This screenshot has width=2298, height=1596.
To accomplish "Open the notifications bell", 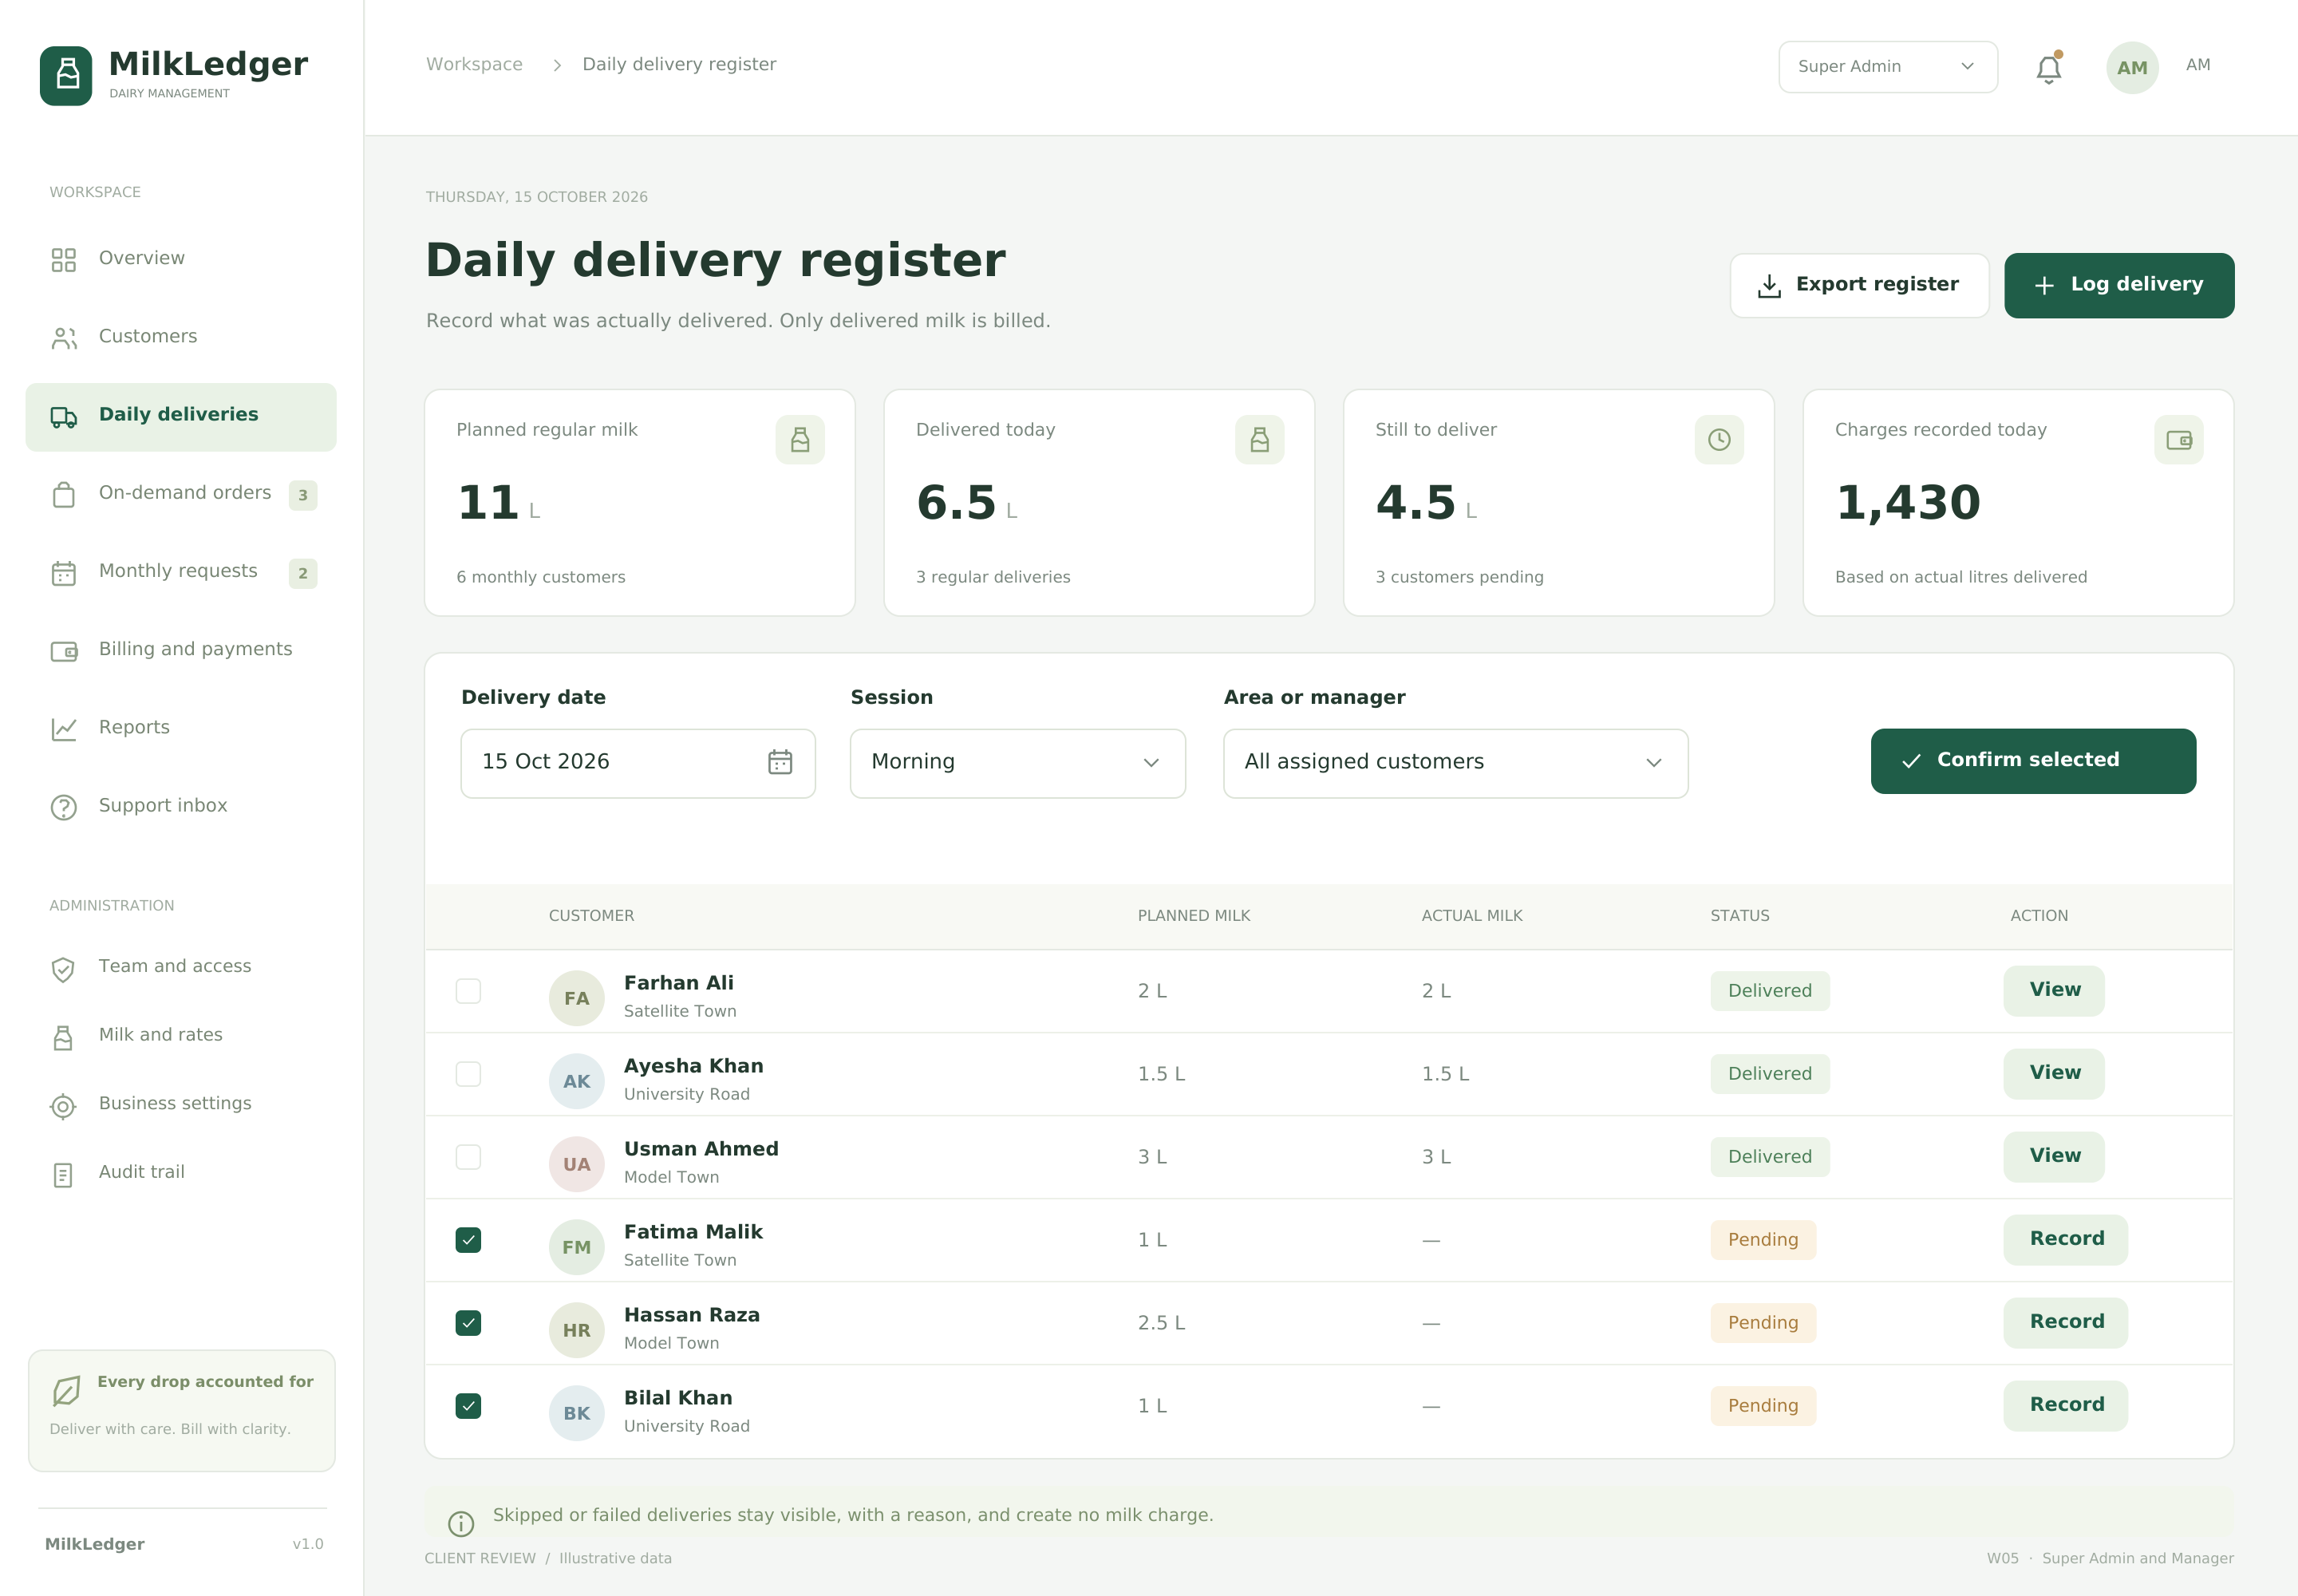I will (x=2048, y=68).
